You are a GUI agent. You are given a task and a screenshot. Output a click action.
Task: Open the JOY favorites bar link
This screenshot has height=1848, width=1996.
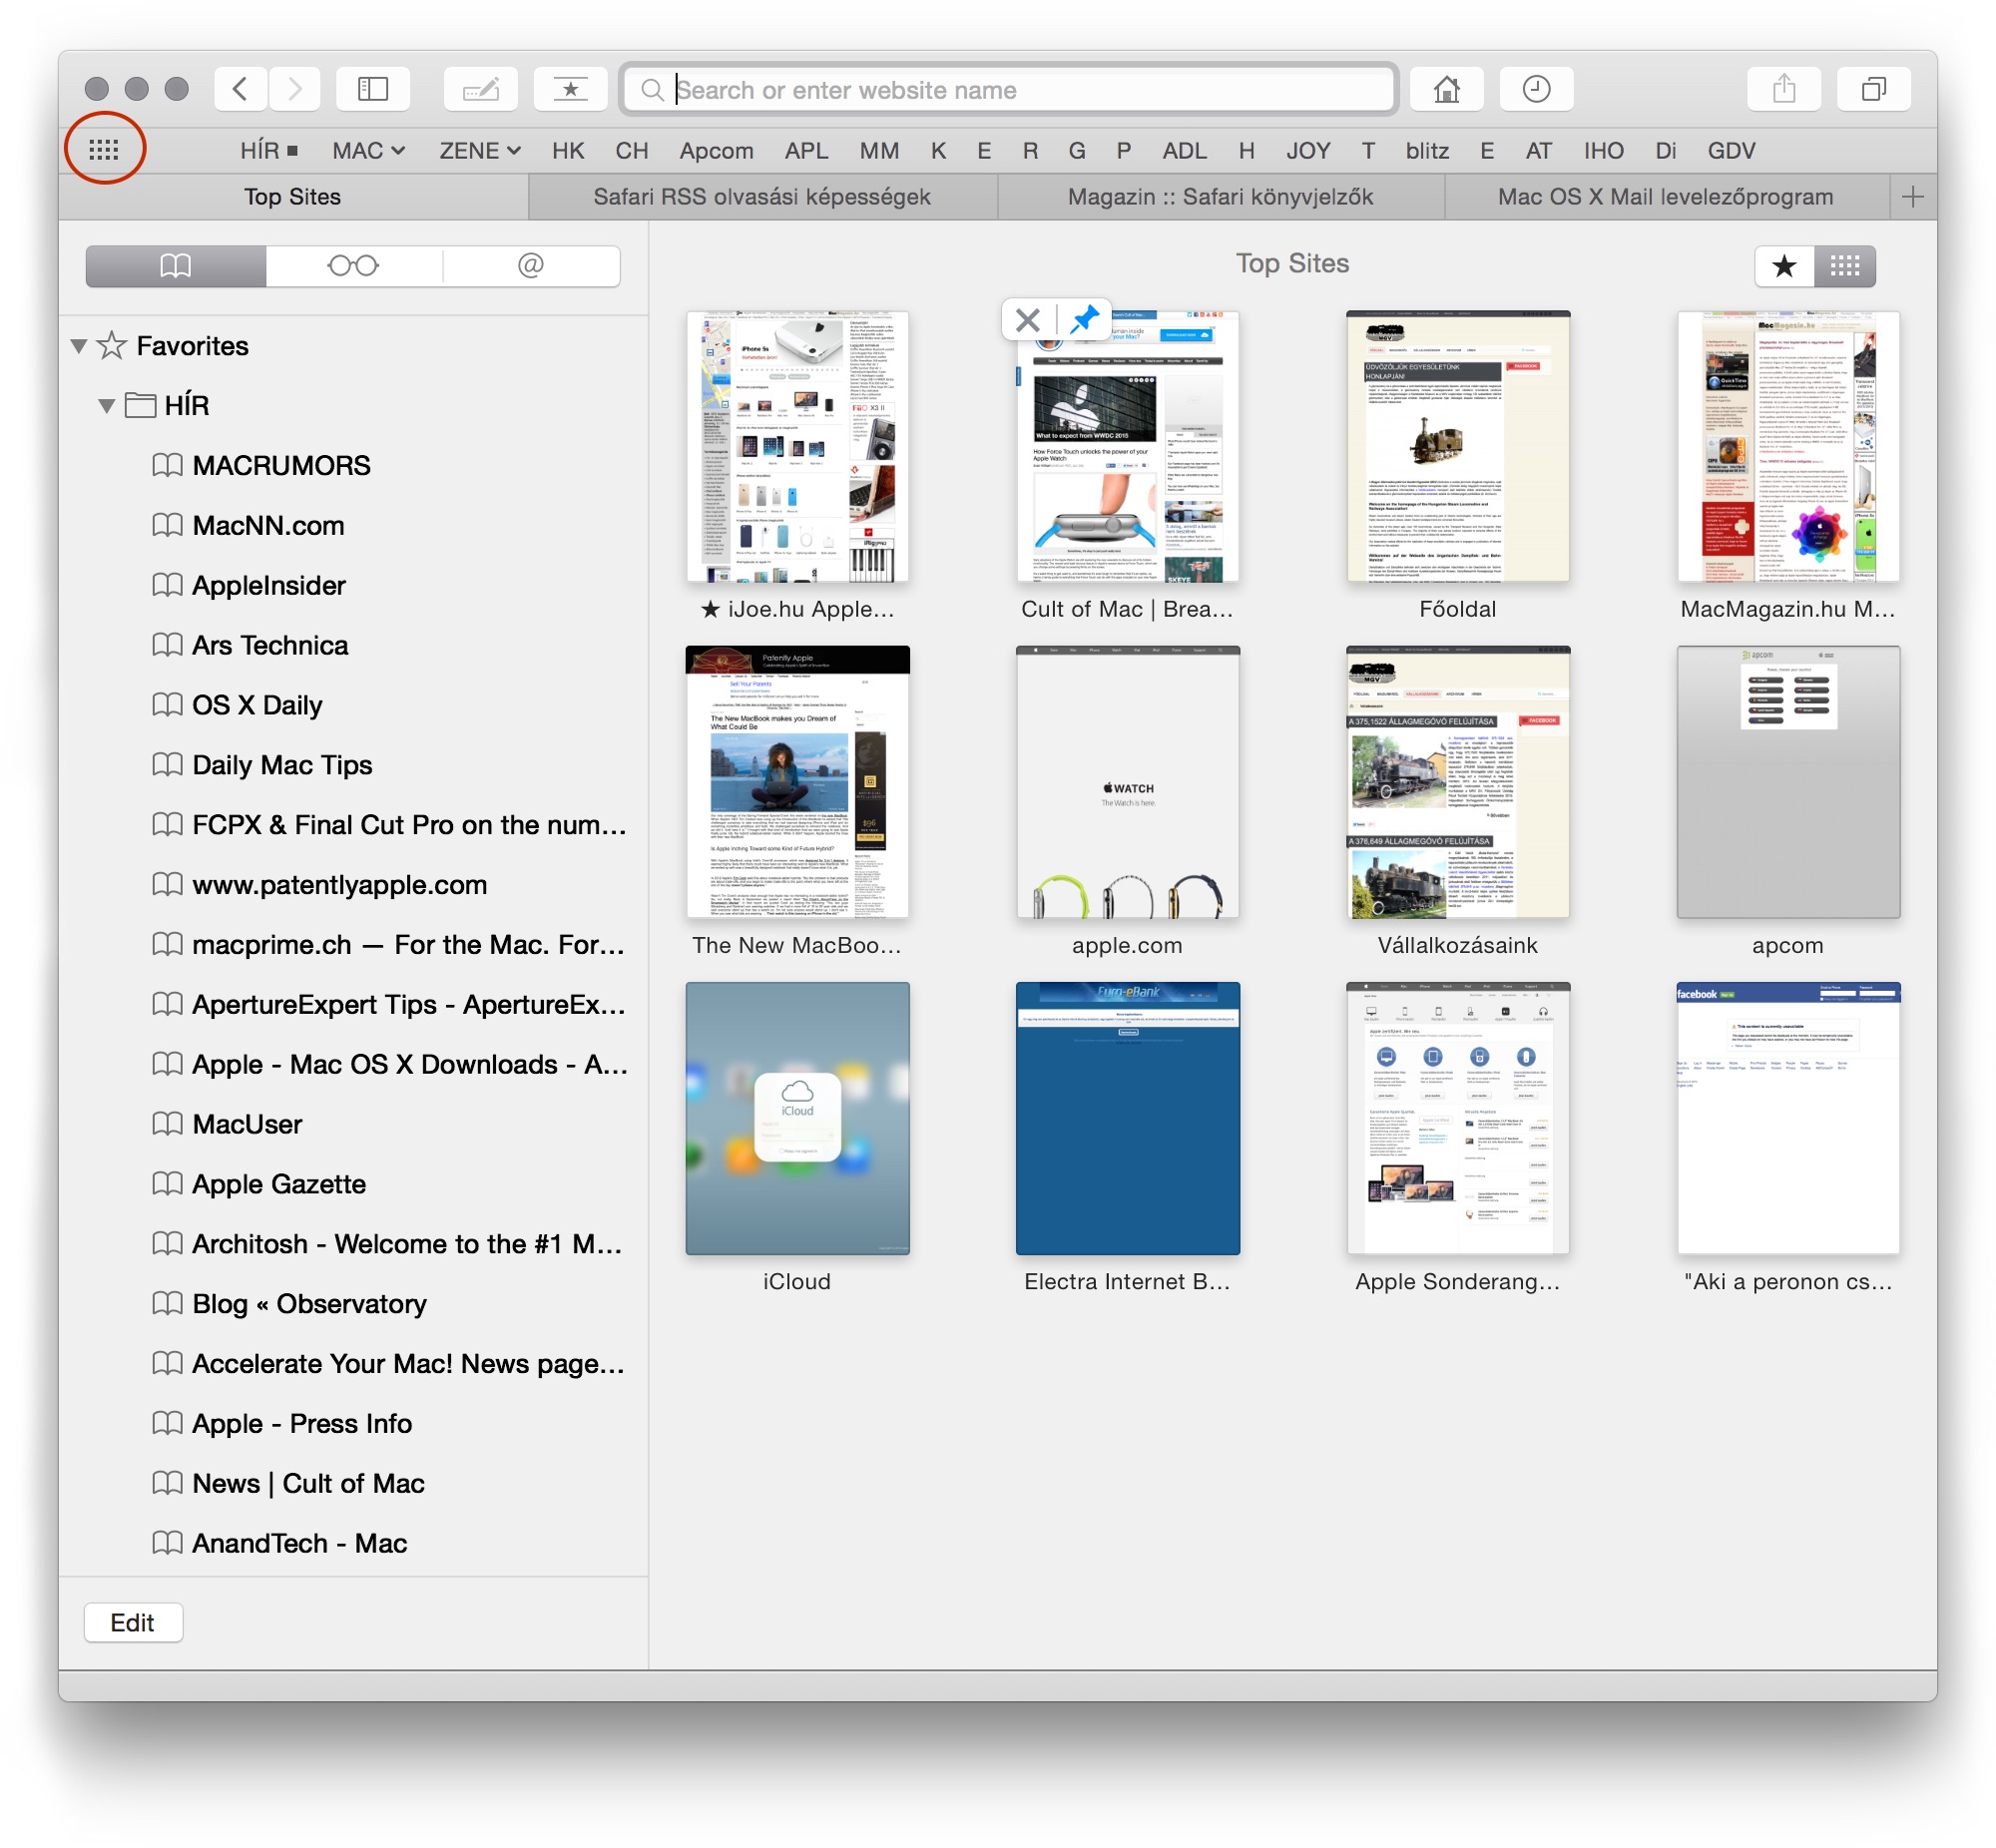point(1308,151)
